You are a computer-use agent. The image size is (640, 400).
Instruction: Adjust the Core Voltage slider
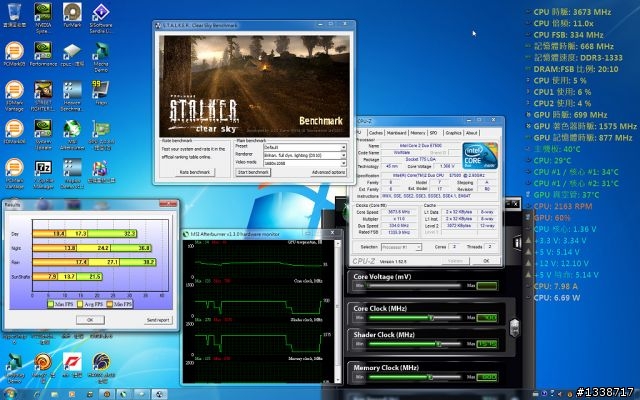(x=413, y=285)
